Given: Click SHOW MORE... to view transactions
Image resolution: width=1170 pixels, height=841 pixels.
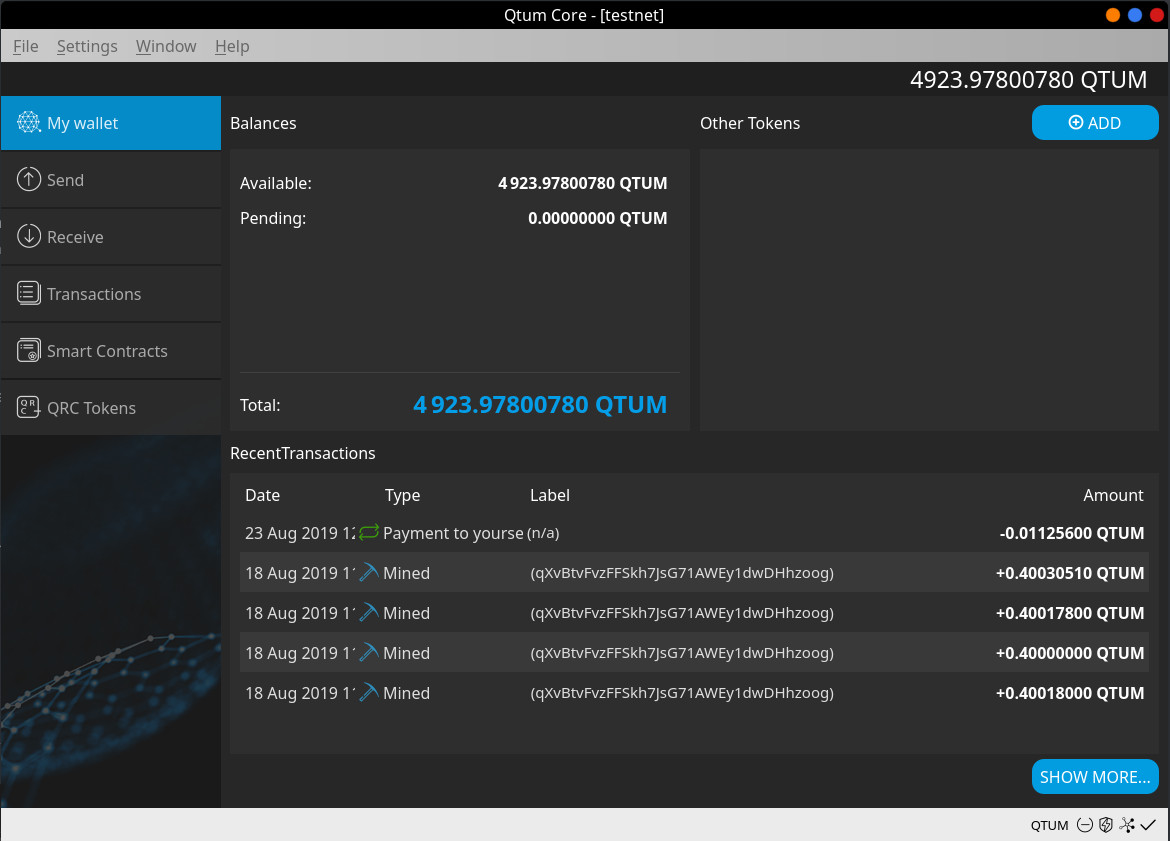Looking at the screenshot, I should (1095, 777).
